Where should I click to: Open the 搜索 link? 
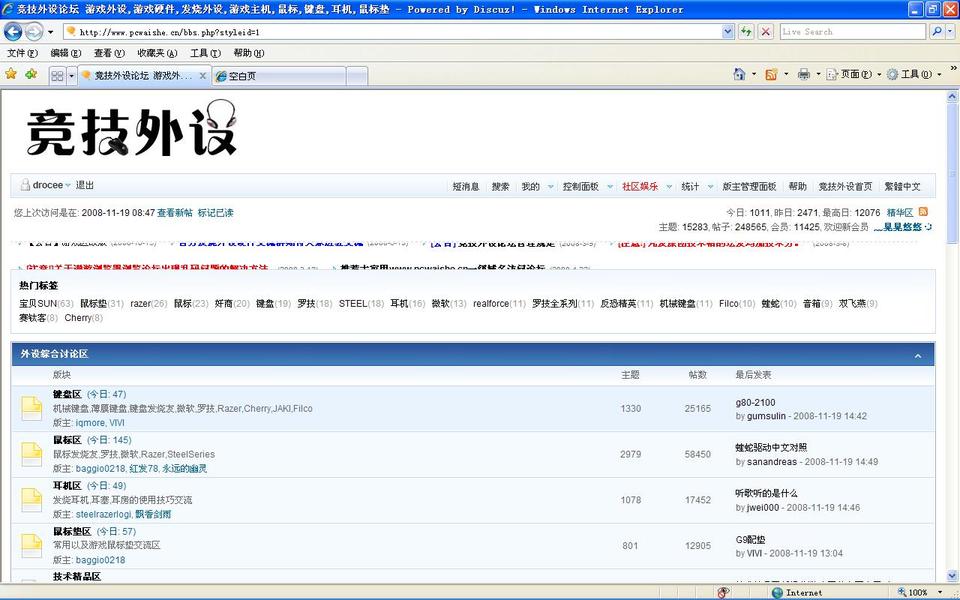500,187
